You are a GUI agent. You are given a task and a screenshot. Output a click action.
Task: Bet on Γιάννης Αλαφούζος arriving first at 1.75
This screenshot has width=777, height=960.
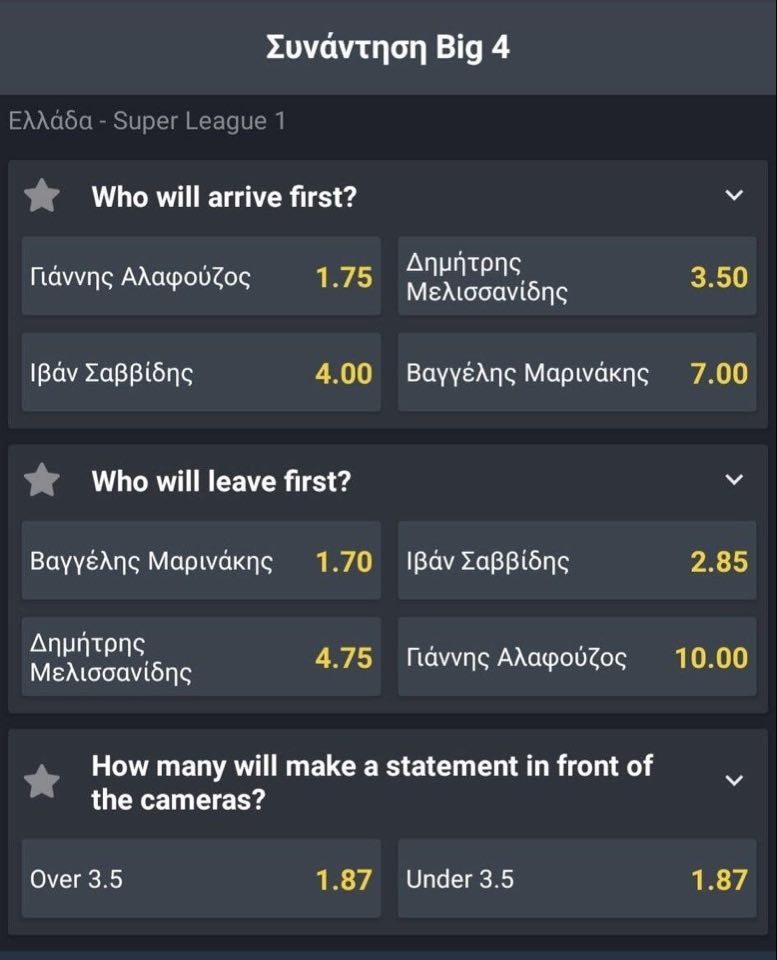coord(201,277)
